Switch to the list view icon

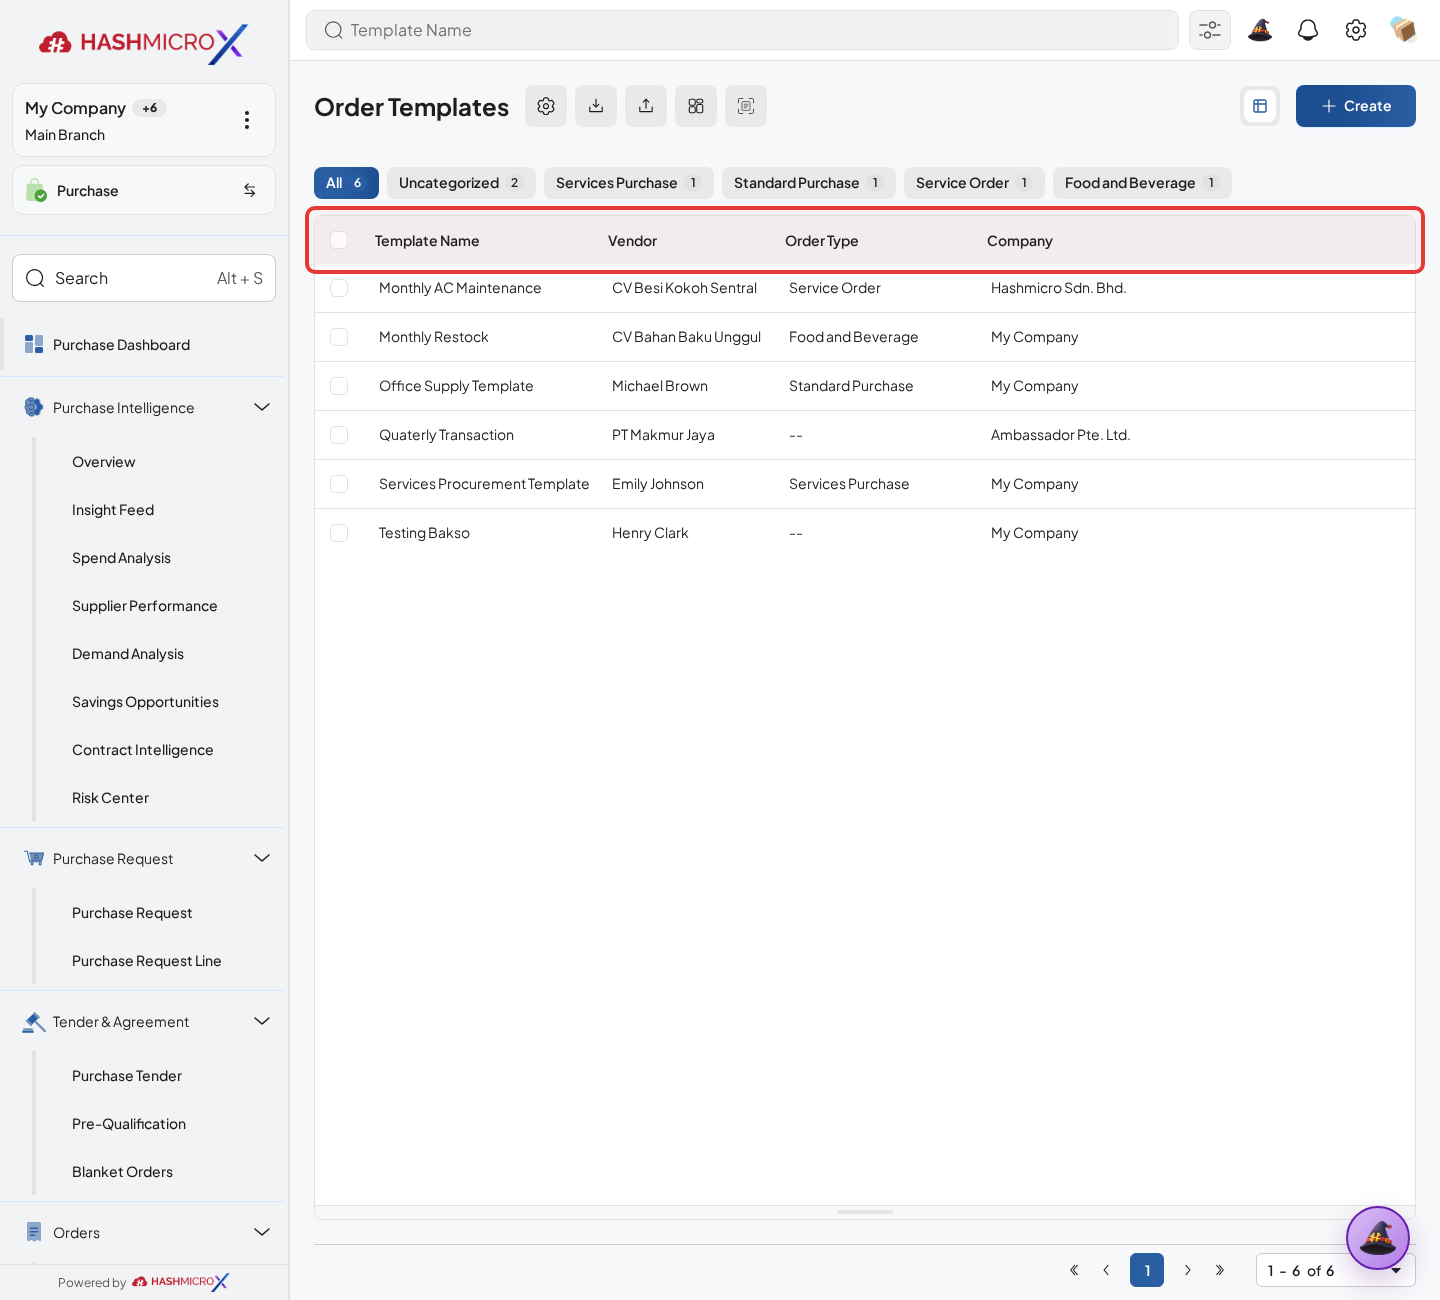point(1260,106)
